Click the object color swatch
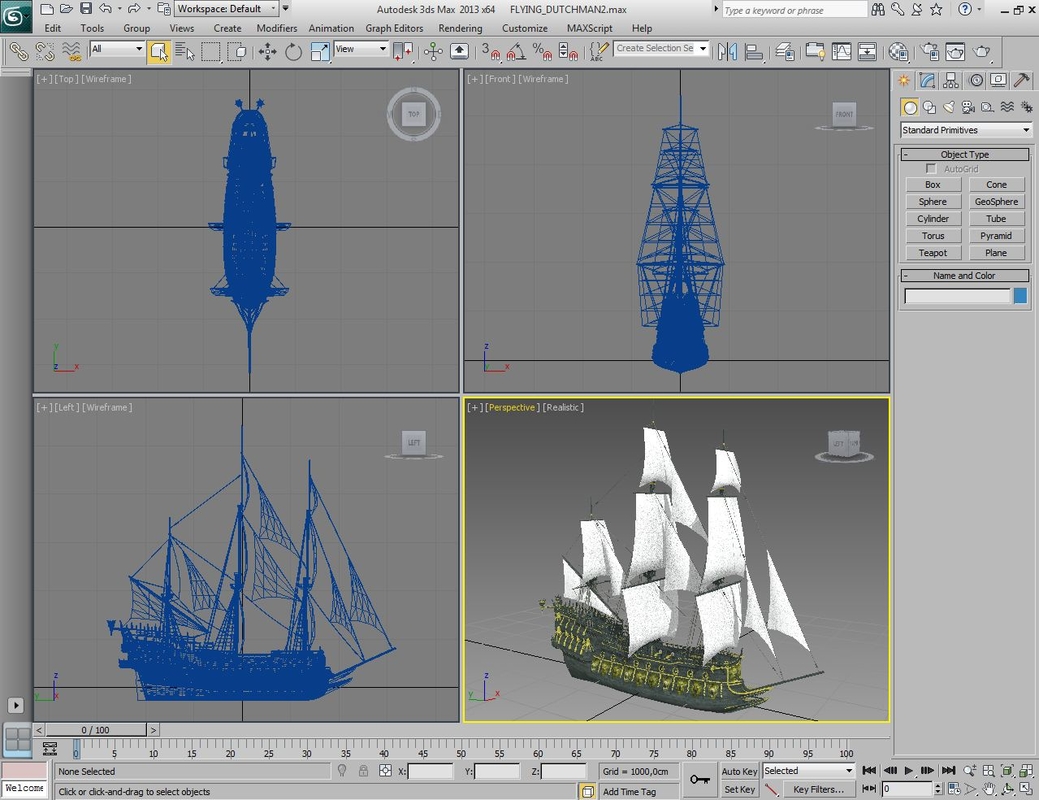1039x800 pixels. click(x=1022, y=295)
